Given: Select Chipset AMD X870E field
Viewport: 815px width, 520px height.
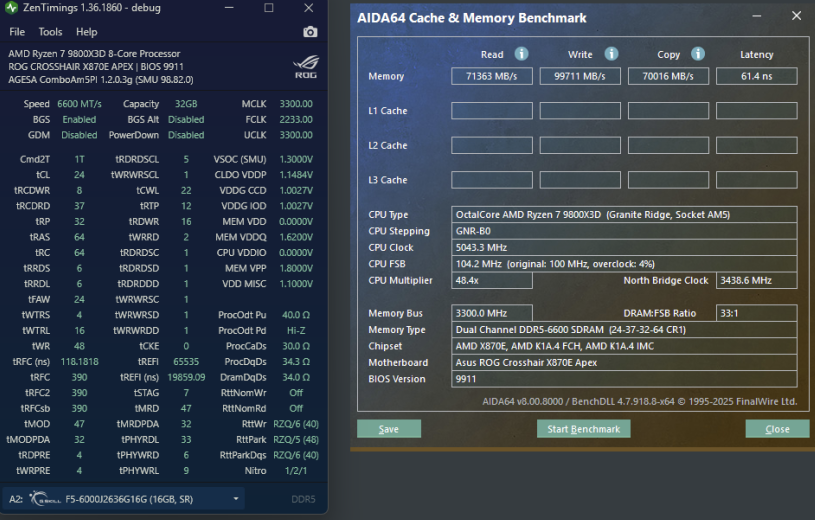Looking at the screenshot, I should coord(624,346).
